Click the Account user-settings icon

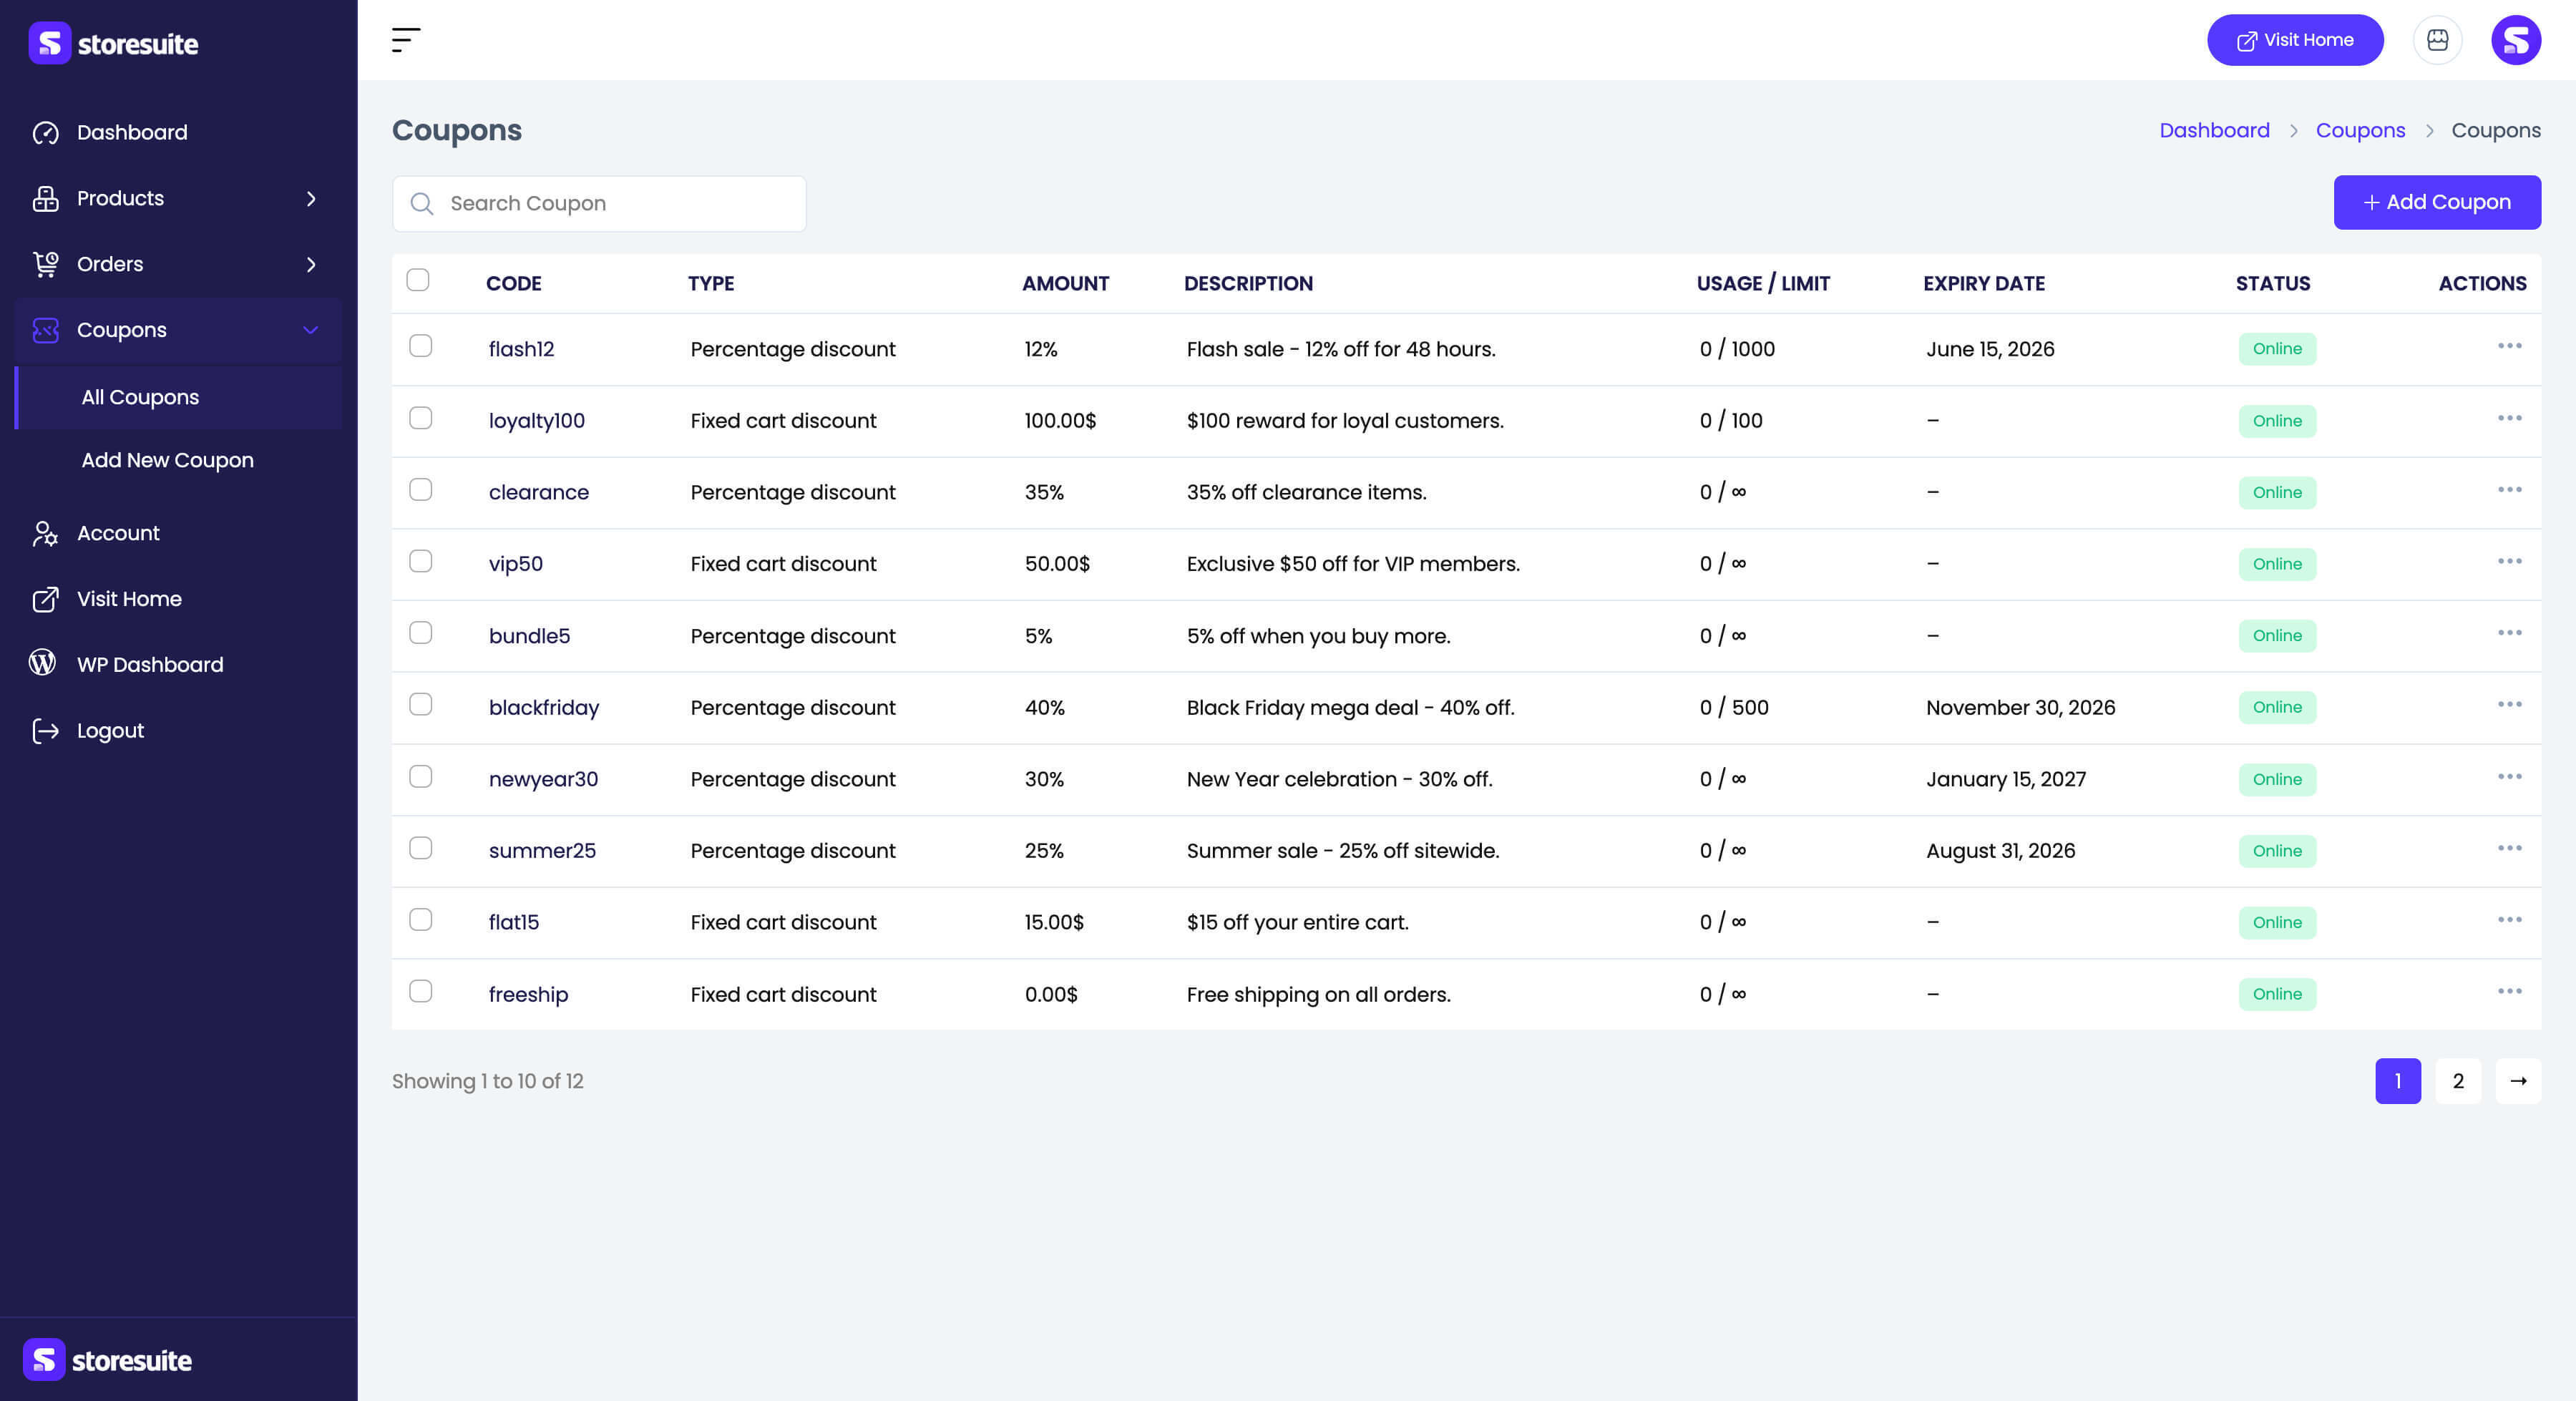point(45,534)
